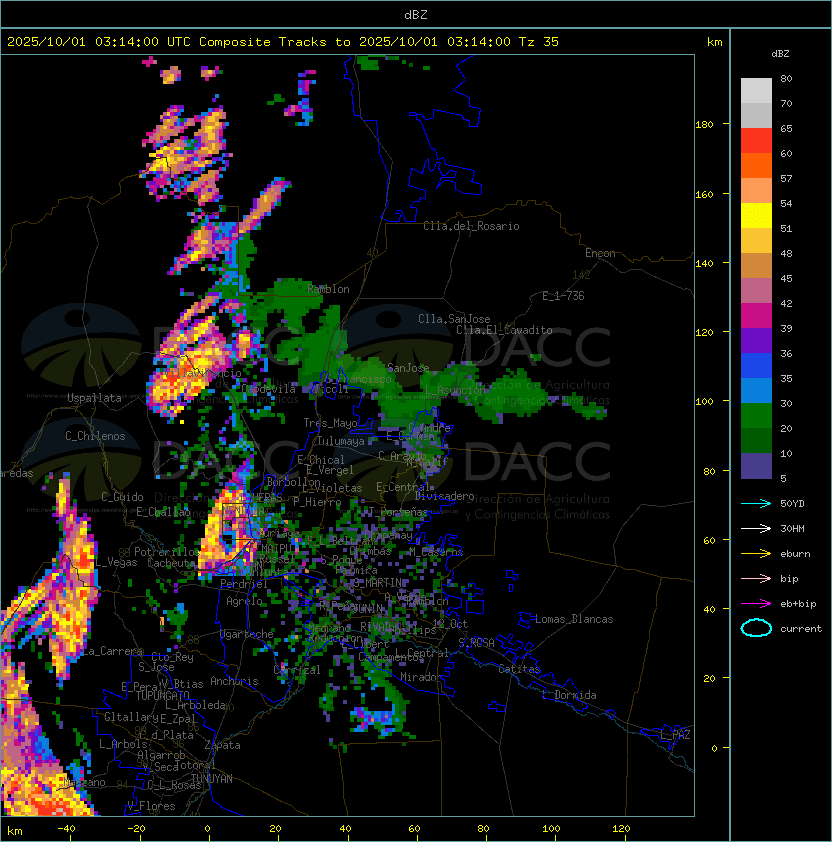
Task: Click the 'La_Carrera' map label
Action: [113, 651]
